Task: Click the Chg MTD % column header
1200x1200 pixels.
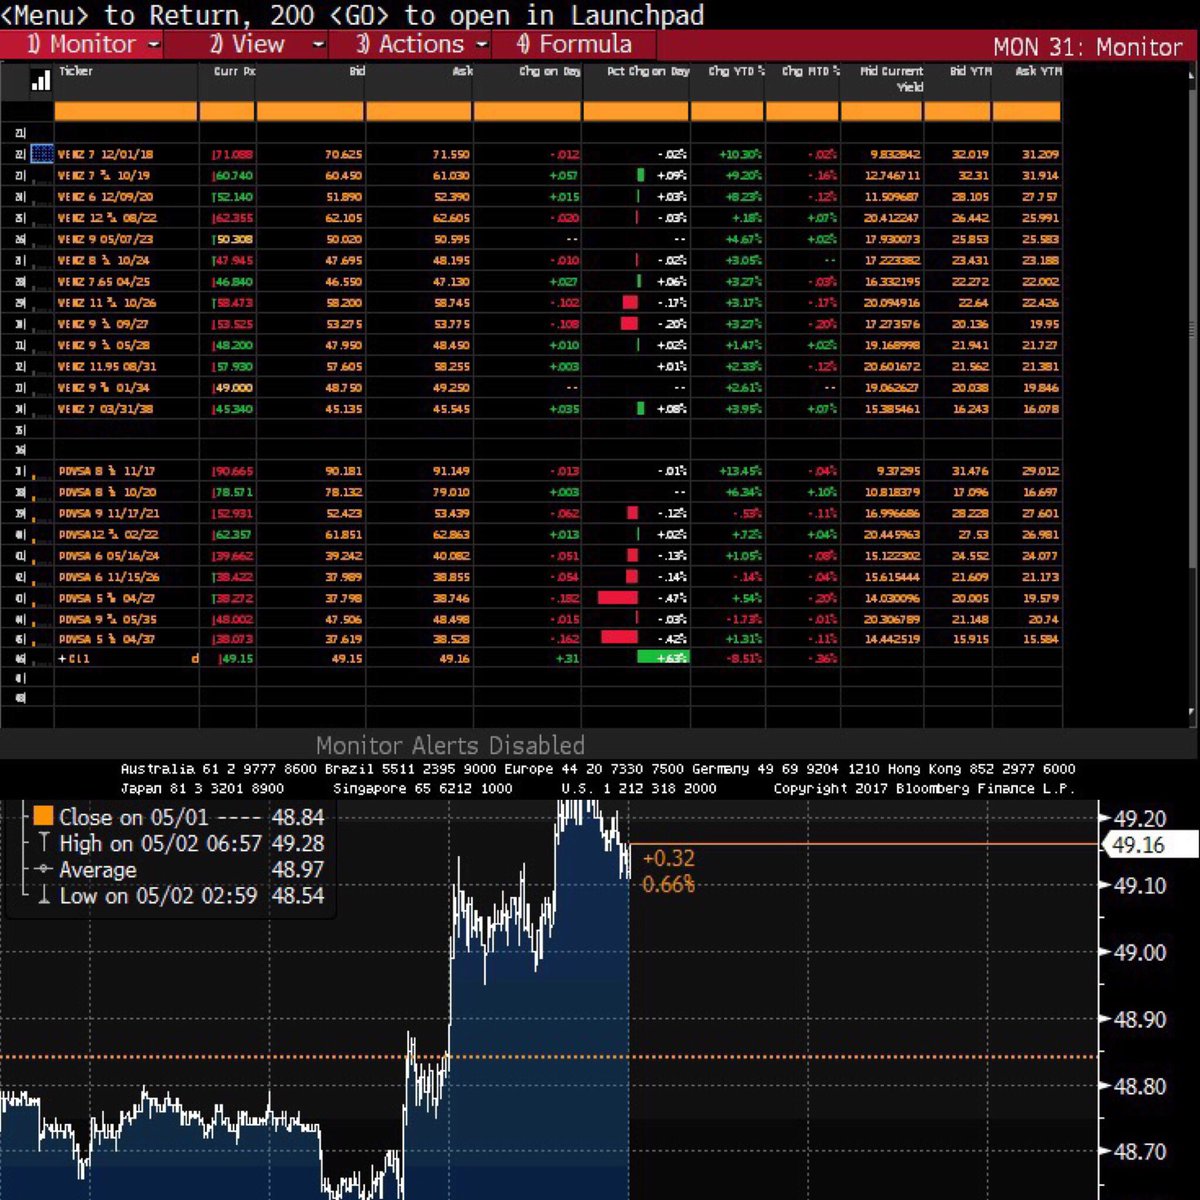Action: (810, 72)
